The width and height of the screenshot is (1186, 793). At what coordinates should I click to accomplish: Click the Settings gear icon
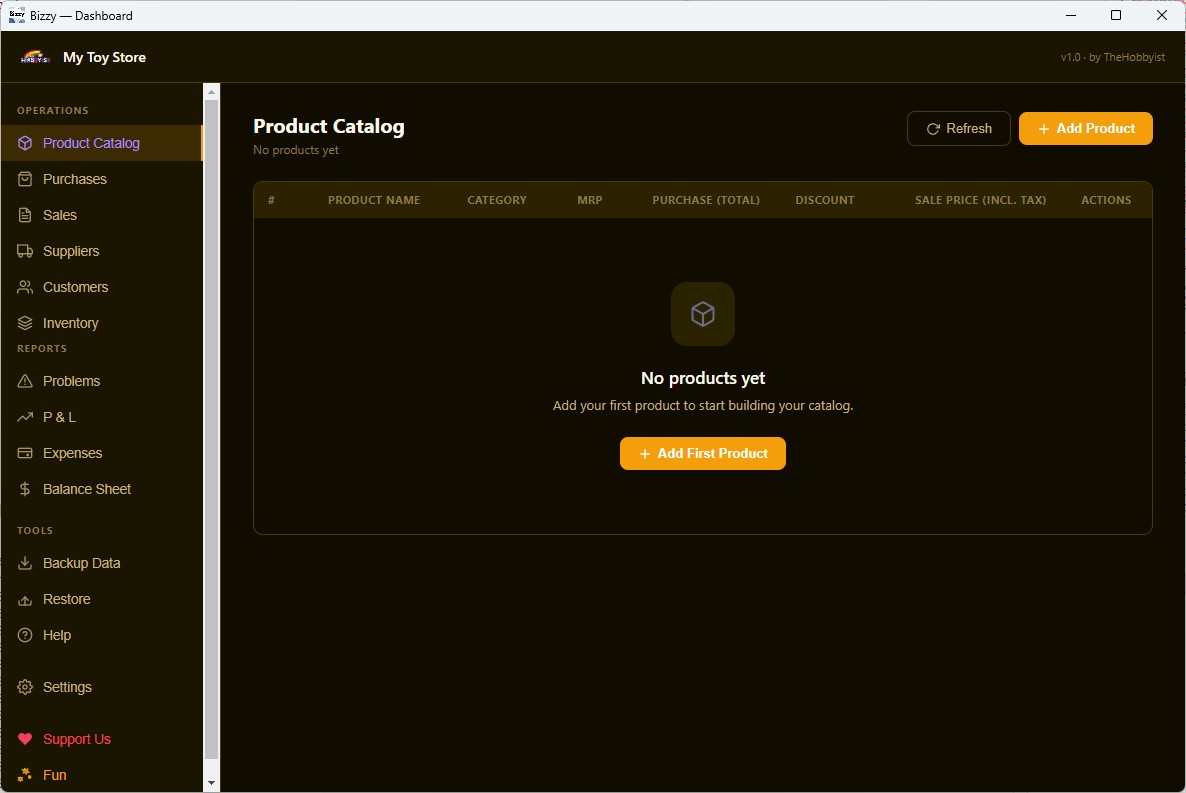(24, 687)
